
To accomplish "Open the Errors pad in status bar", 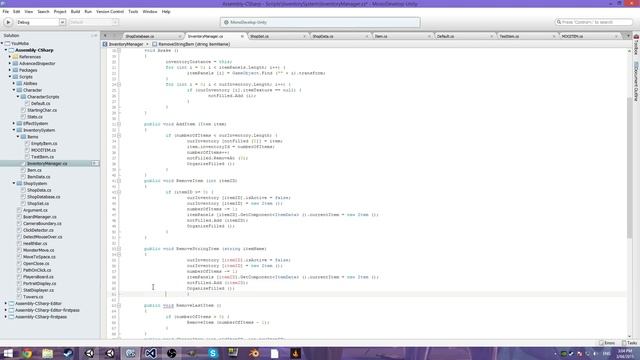I will click(607, 343).
